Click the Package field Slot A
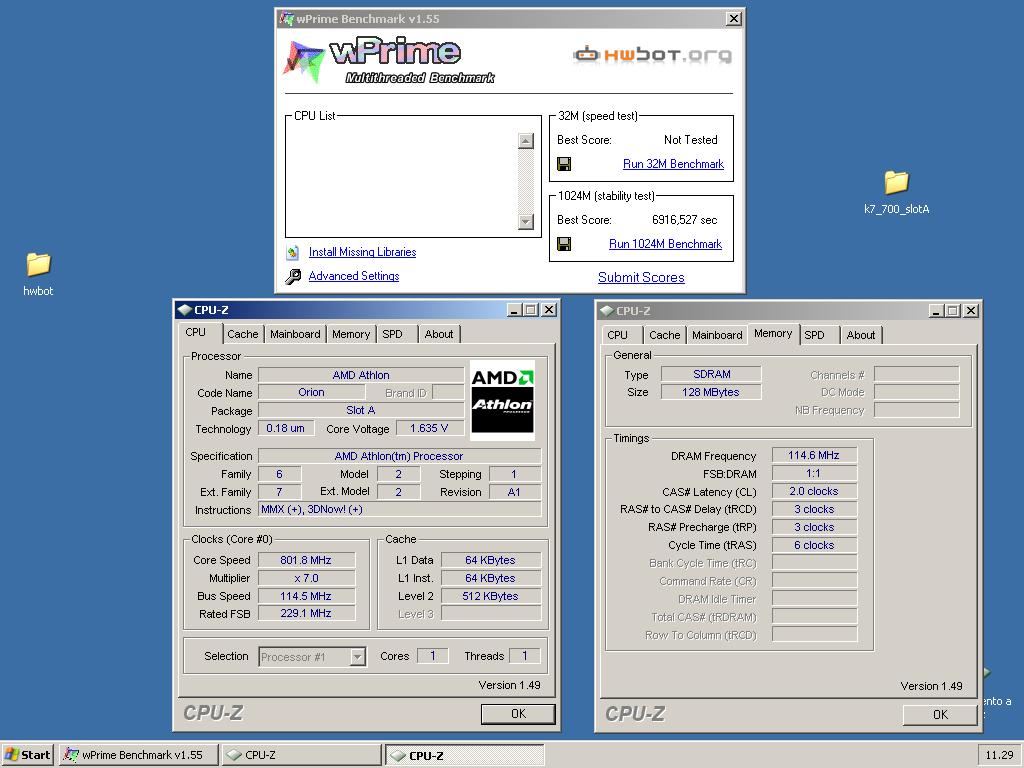This screenshot has width=1024, height=768. pos(361,410)
